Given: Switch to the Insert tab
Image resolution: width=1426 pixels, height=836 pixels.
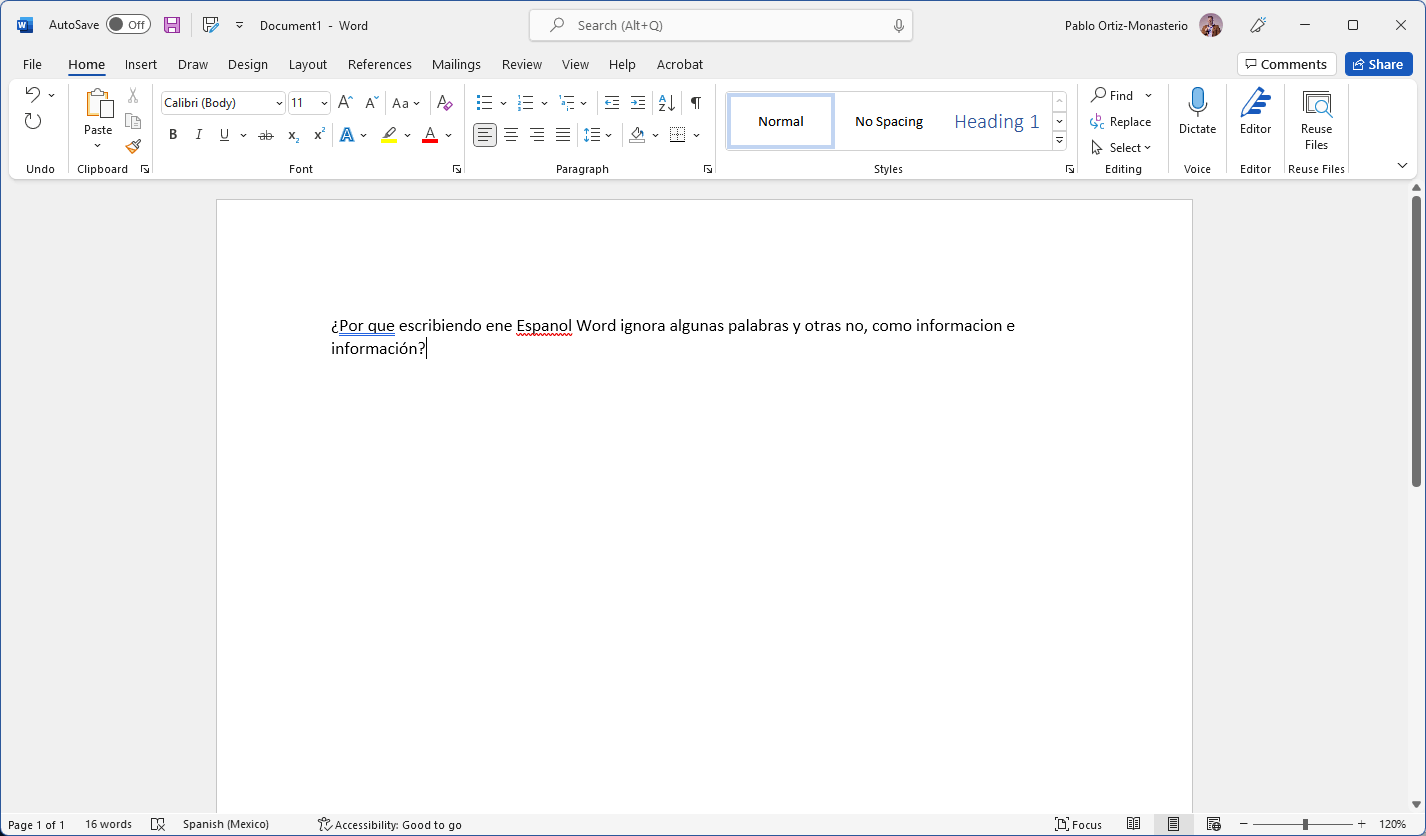Looking at the screenshot, I should pos(140,64).
